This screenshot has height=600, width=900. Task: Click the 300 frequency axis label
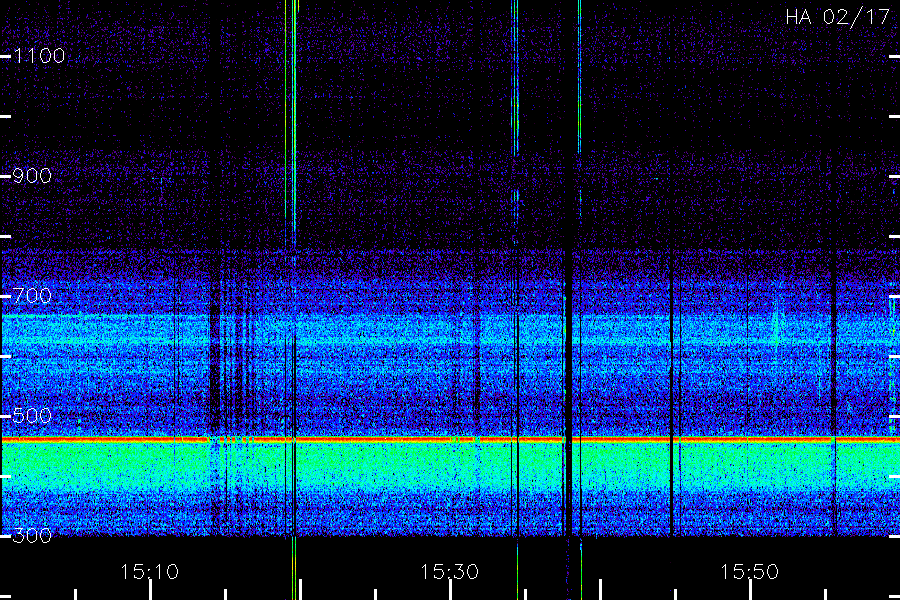[32, 536]
